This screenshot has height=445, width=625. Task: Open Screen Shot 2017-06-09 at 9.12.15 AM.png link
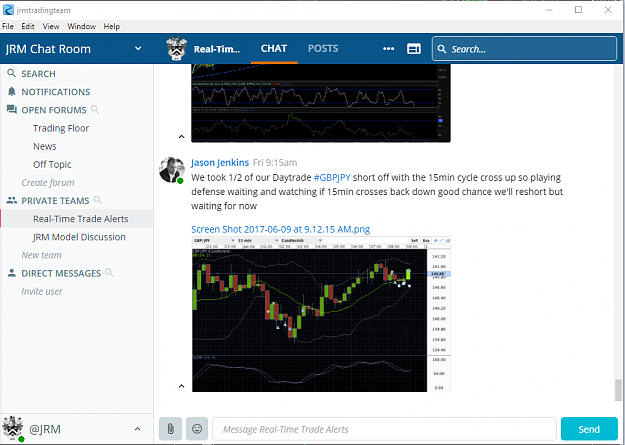pyautogui.click(x=281, y=229)
